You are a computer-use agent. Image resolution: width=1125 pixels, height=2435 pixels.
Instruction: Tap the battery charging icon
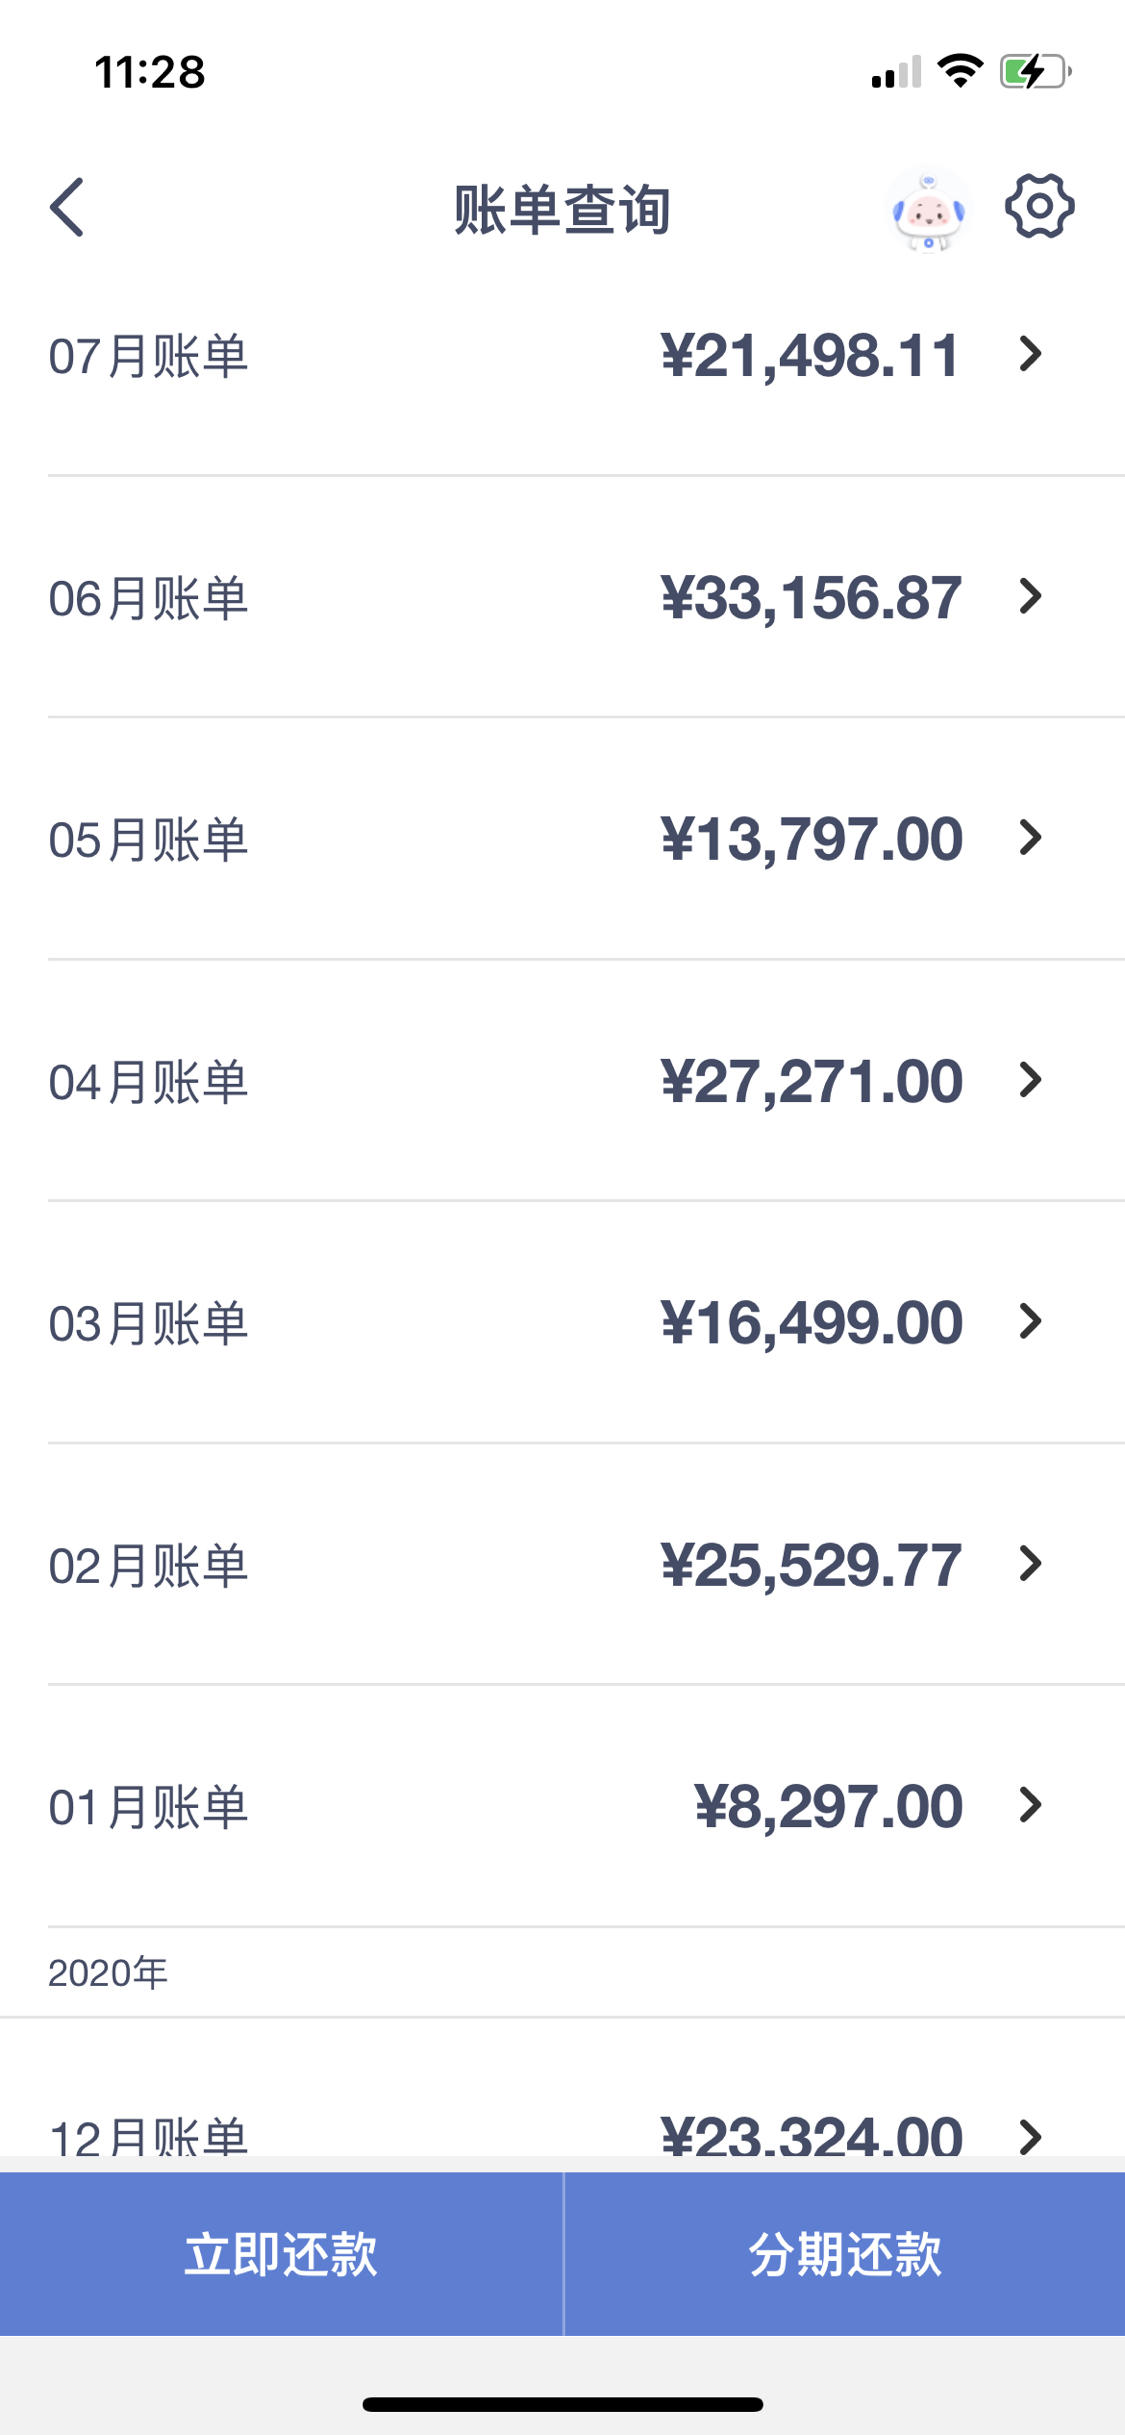(x=1036, y=72)
